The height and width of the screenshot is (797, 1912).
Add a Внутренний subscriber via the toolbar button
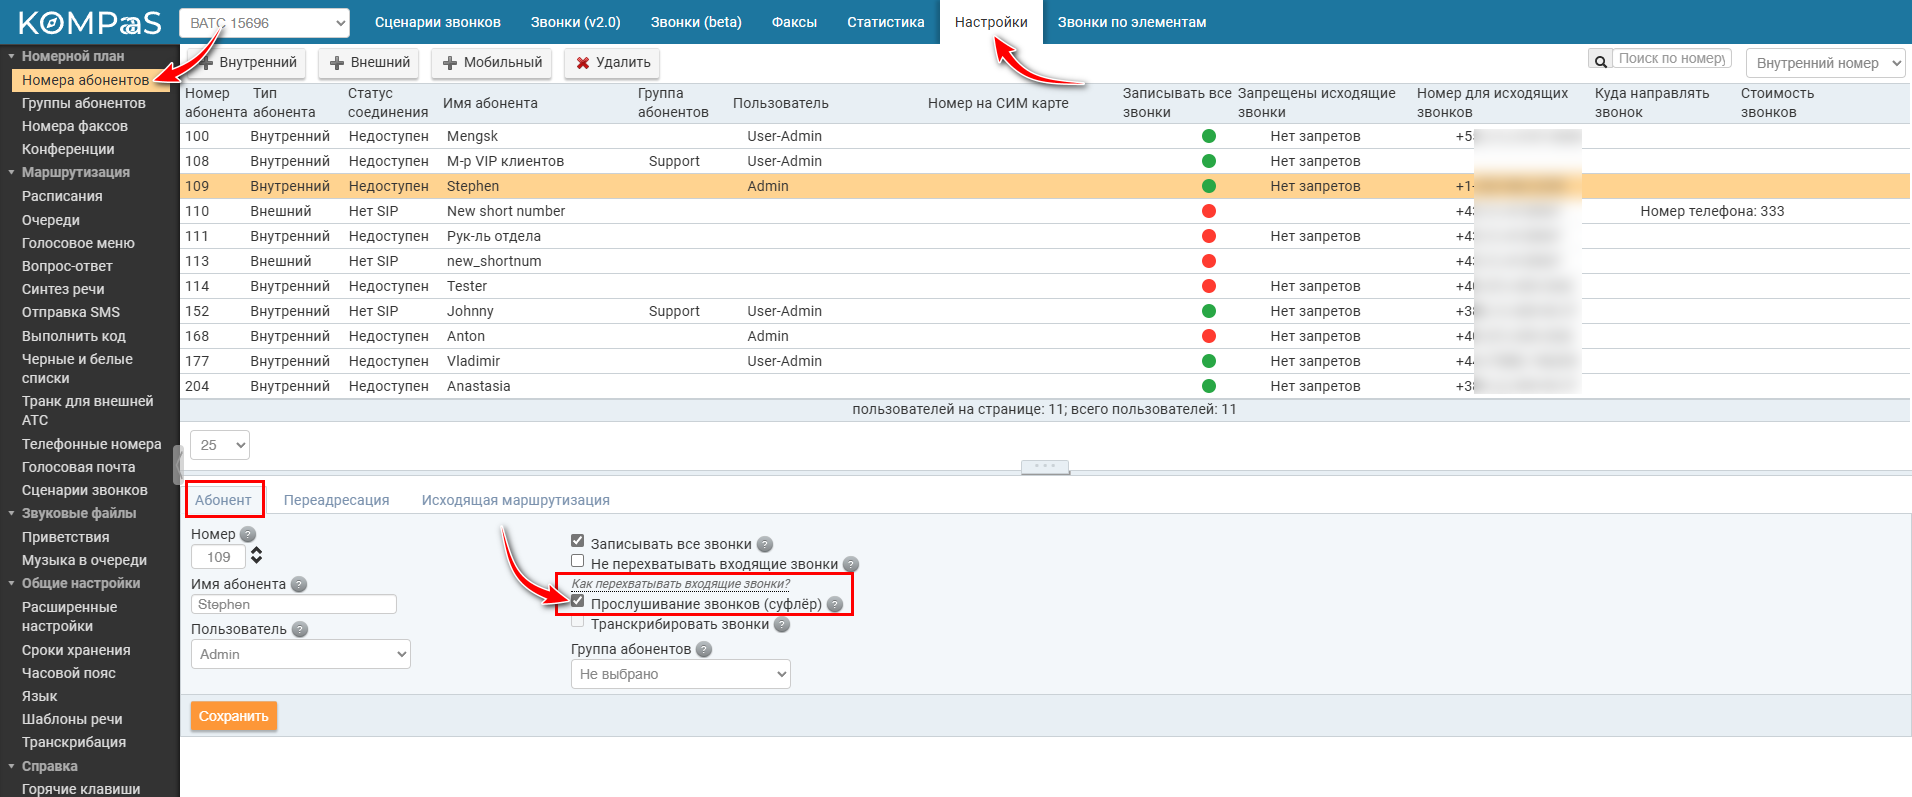click(247, 63)
